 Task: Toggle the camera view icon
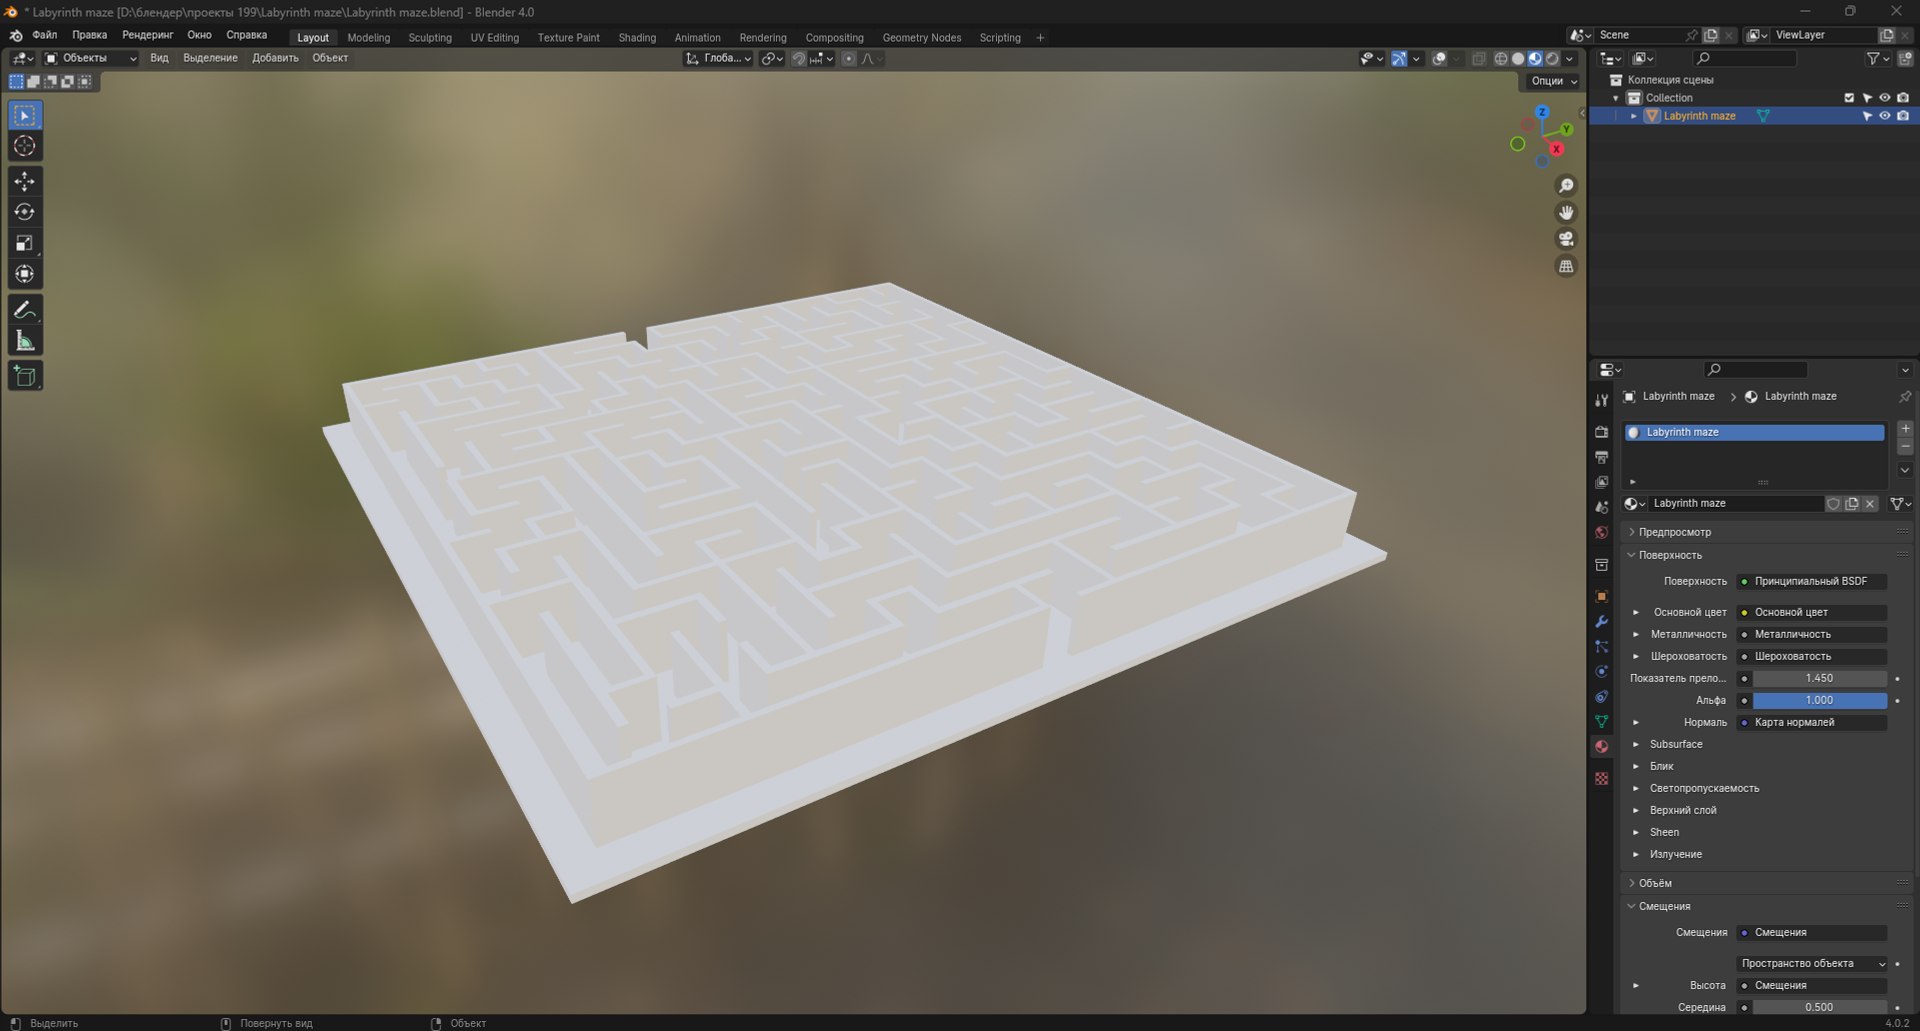click(x=1566, y=239)
